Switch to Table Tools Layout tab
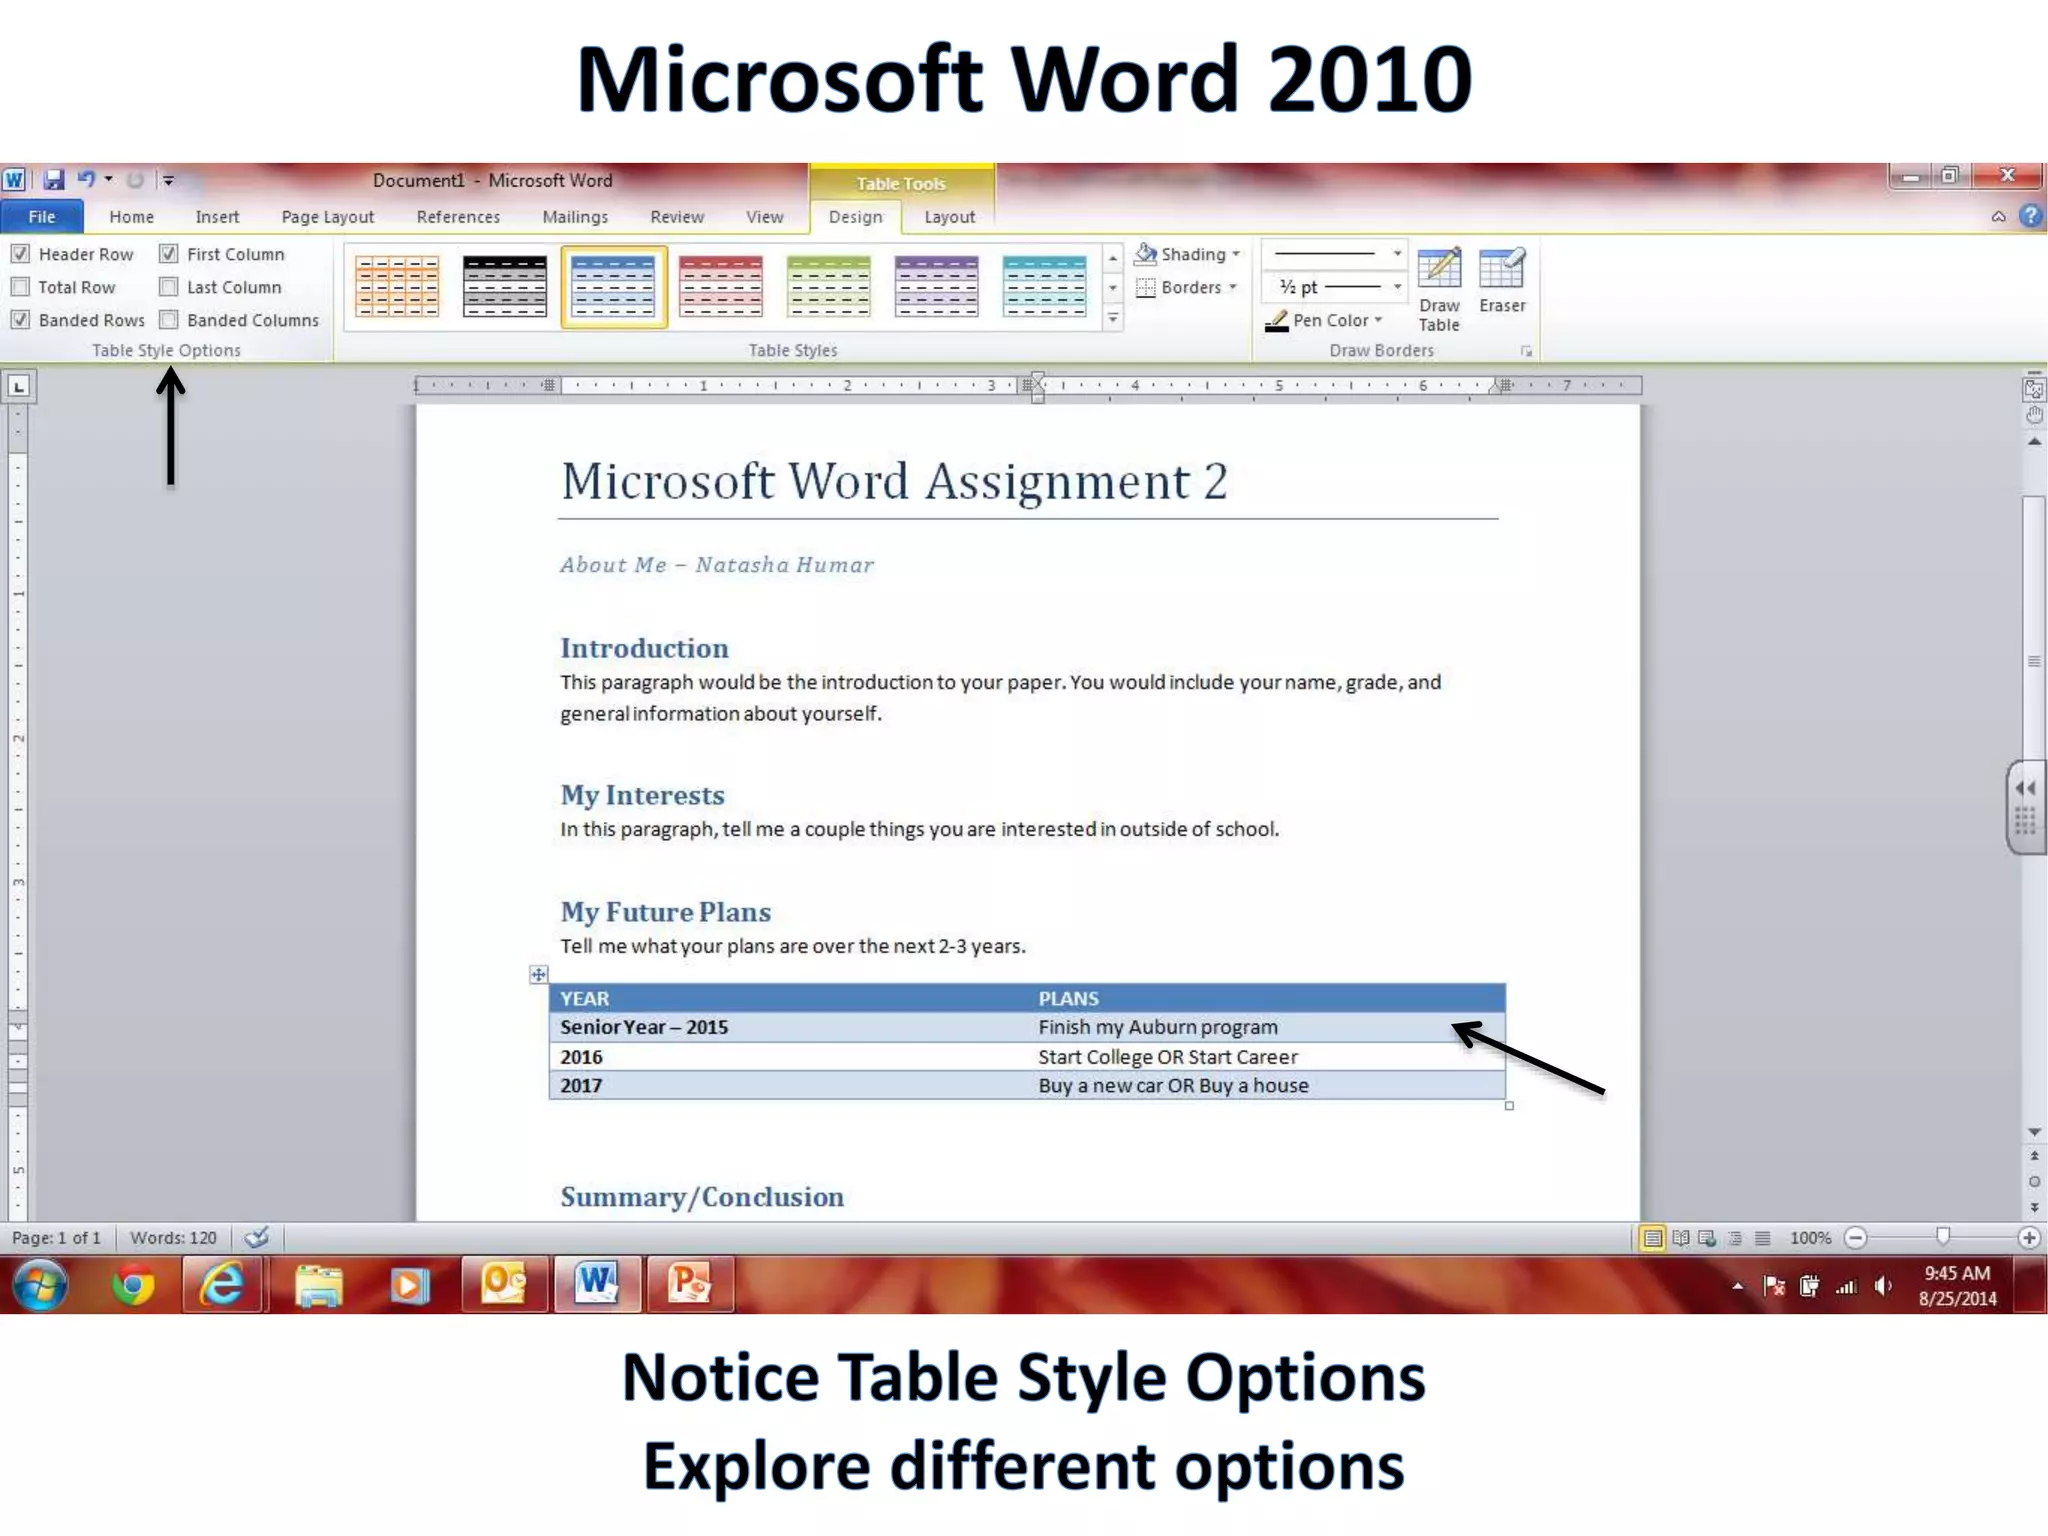The image size is (2048, 1536). [949, 217]
